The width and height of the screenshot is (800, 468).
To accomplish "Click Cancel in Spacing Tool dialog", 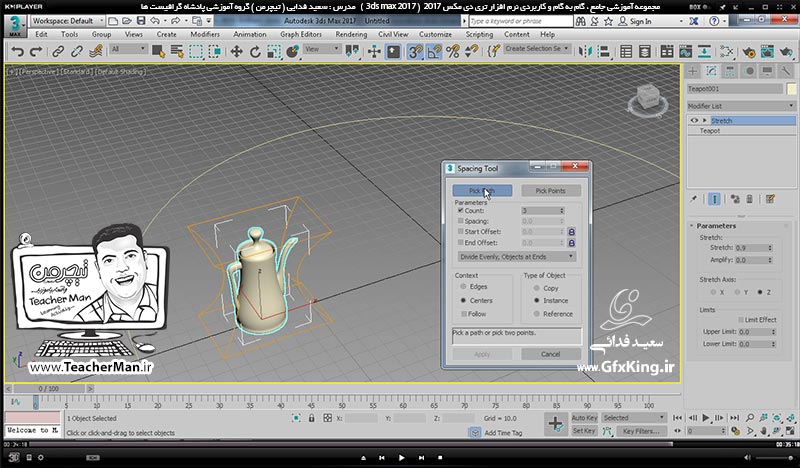I will [x=551, y=354].
